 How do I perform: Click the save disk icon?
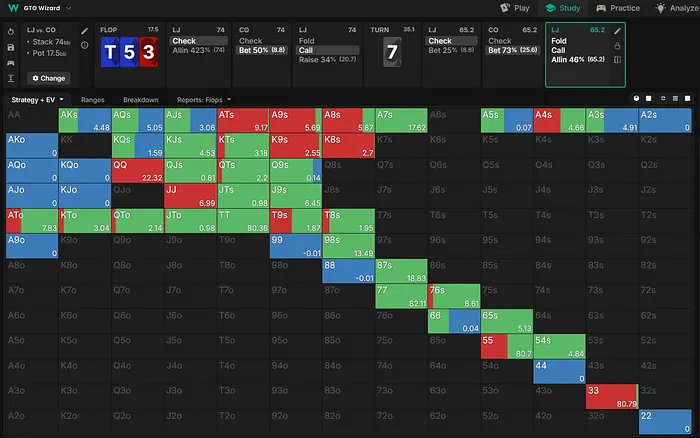(x=10, y=47)
